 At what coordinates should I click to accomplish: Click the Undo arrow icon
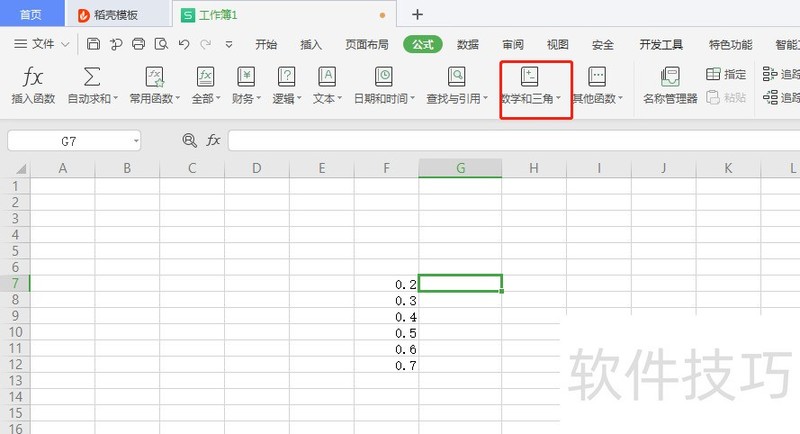point(184,44)
